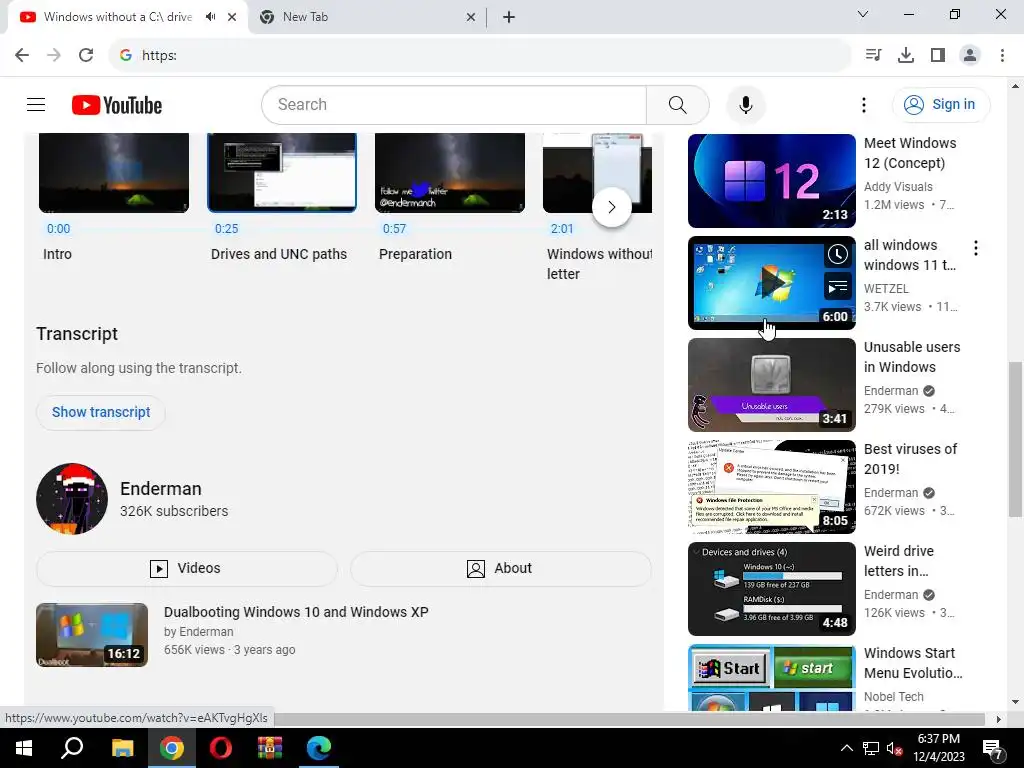This screenshot has width=1024, height=768.
Task: Open the notification center icon
Action: (x=993, y=749)
